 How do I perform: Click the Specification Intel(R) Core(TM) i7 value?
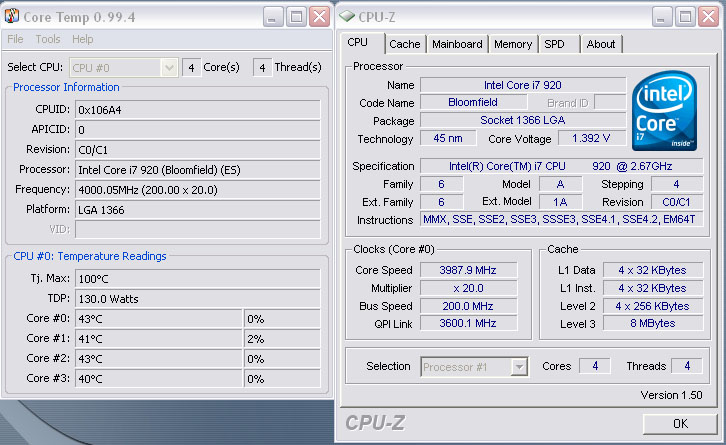pos(561,166)
